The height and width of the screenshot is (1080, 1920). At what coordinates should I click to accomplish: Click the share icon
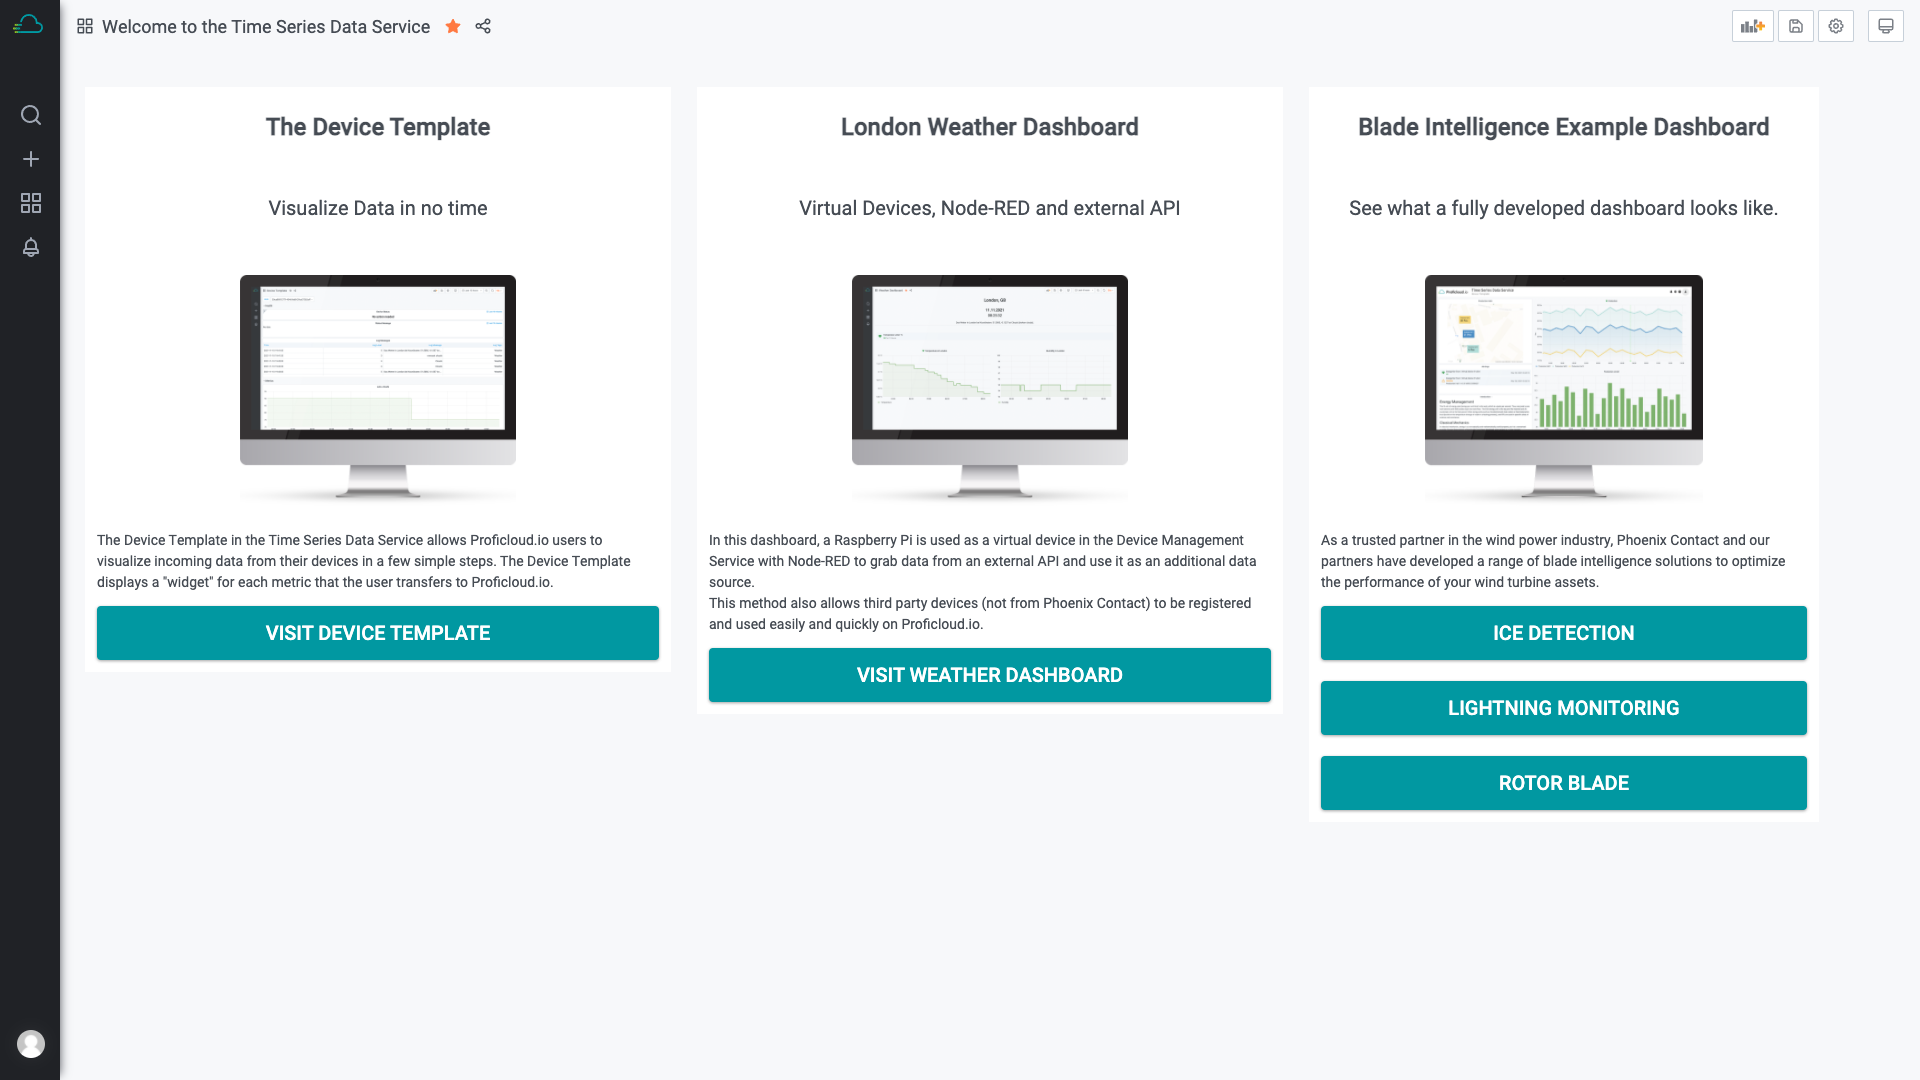point(483,26)
